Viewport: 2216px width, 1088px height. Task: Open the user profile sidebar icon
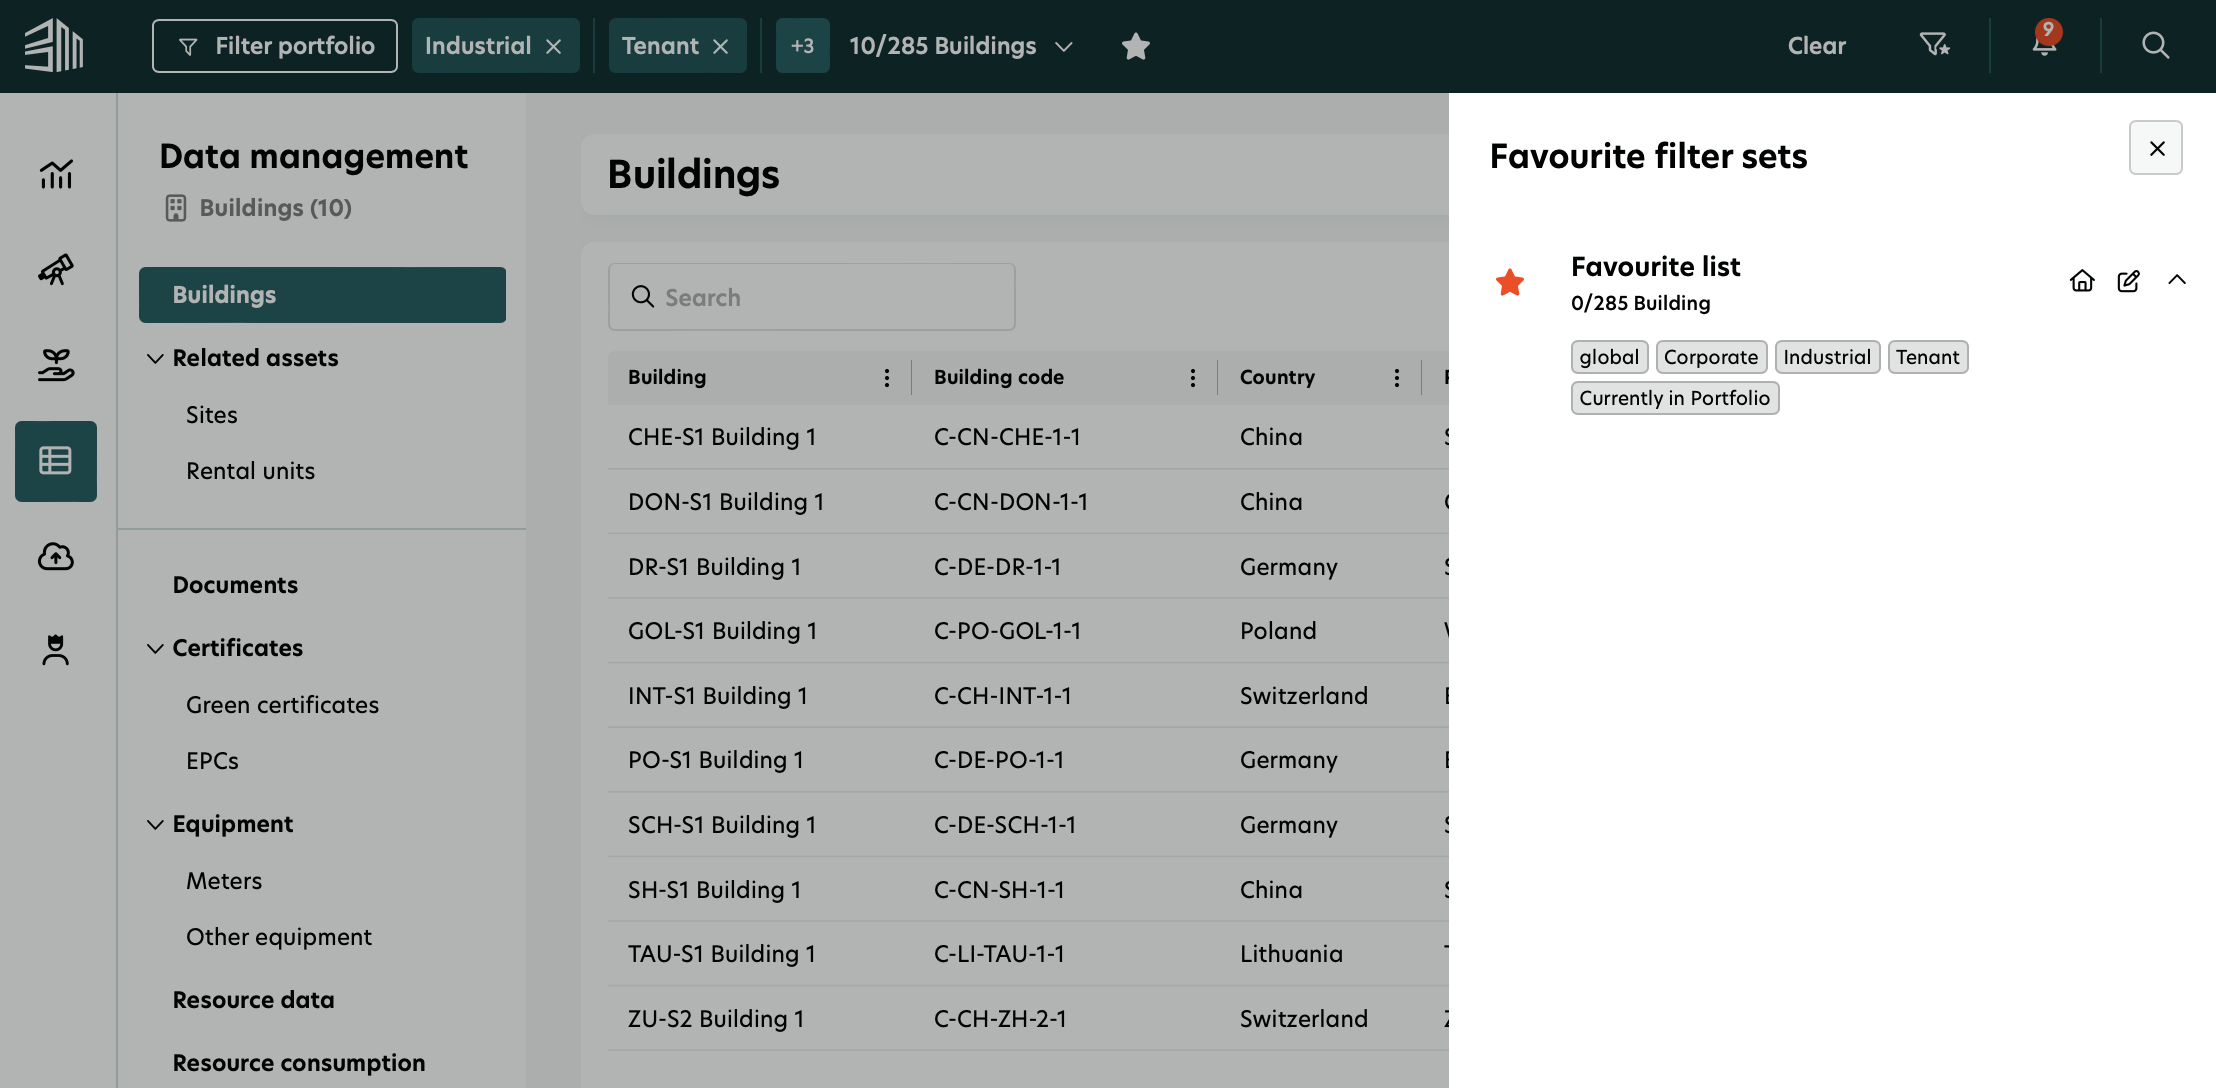click(56, 650)
